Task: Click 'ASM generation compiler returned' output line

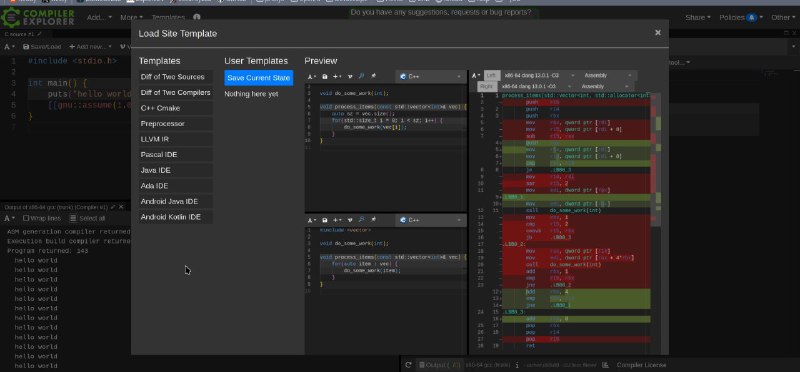Action: coord(69,232)
